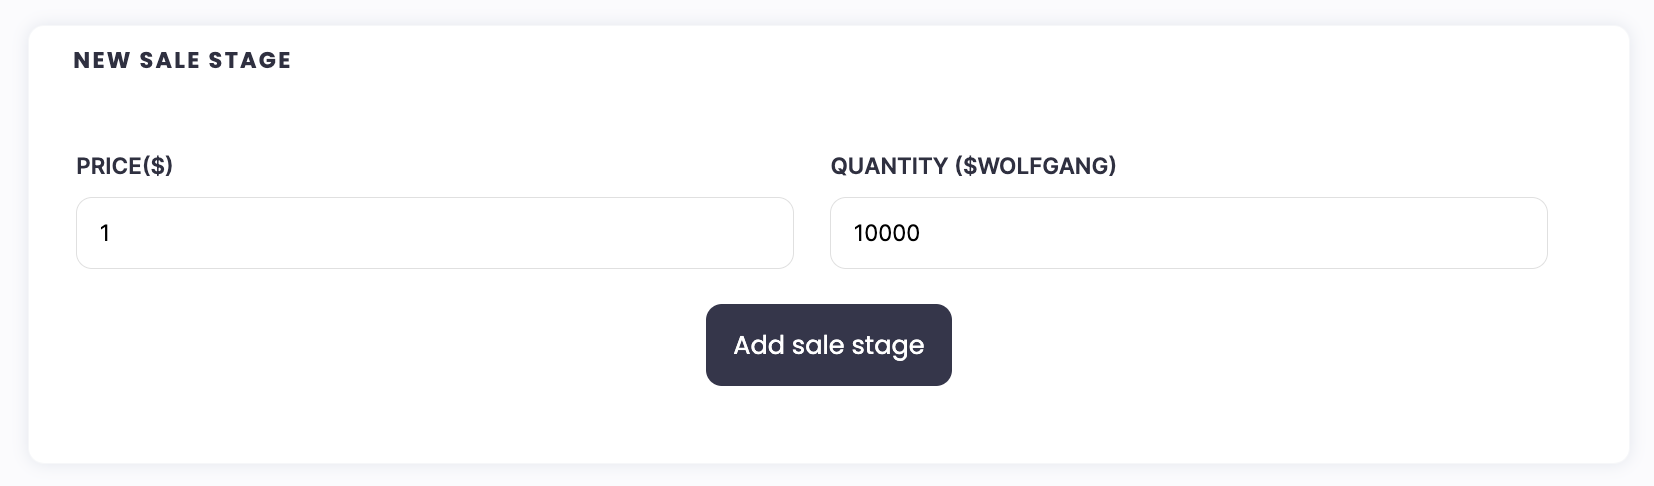1654x486 pixels.
Task: Click the Add sale stage button
Action: pyautogui.click(x=828, y=345)
